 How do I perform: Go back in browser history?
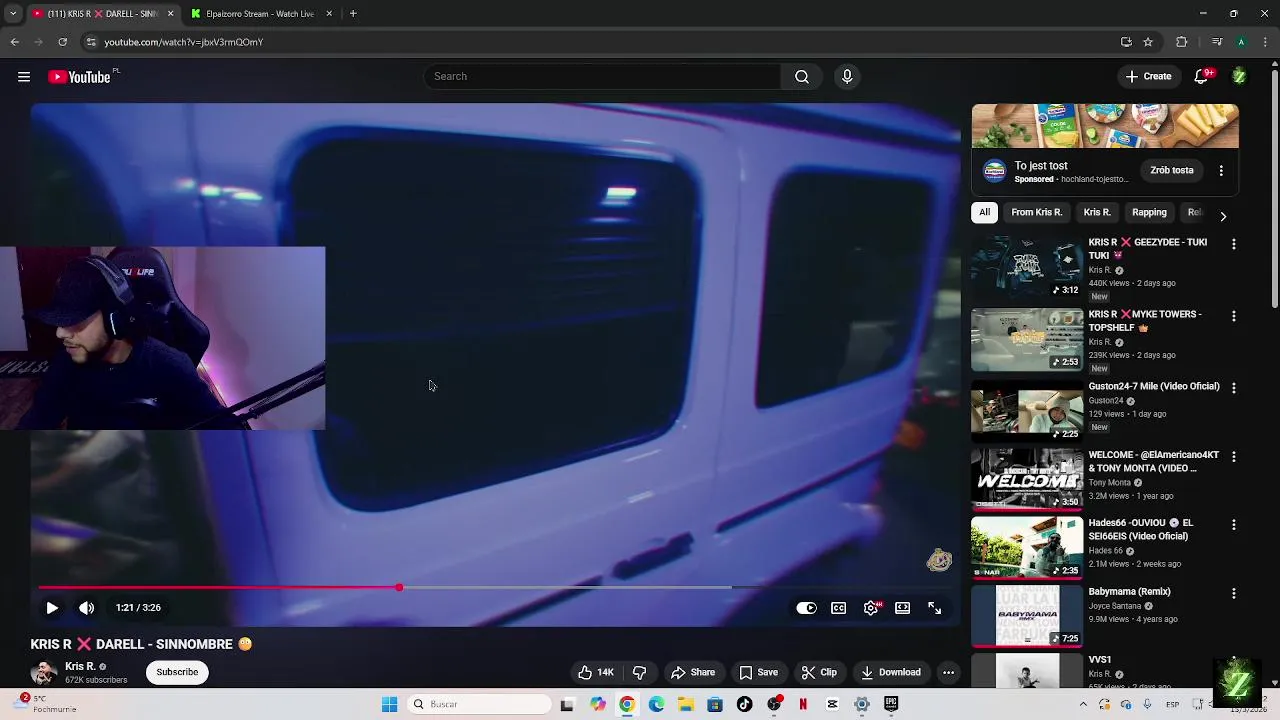coord(14,42)
